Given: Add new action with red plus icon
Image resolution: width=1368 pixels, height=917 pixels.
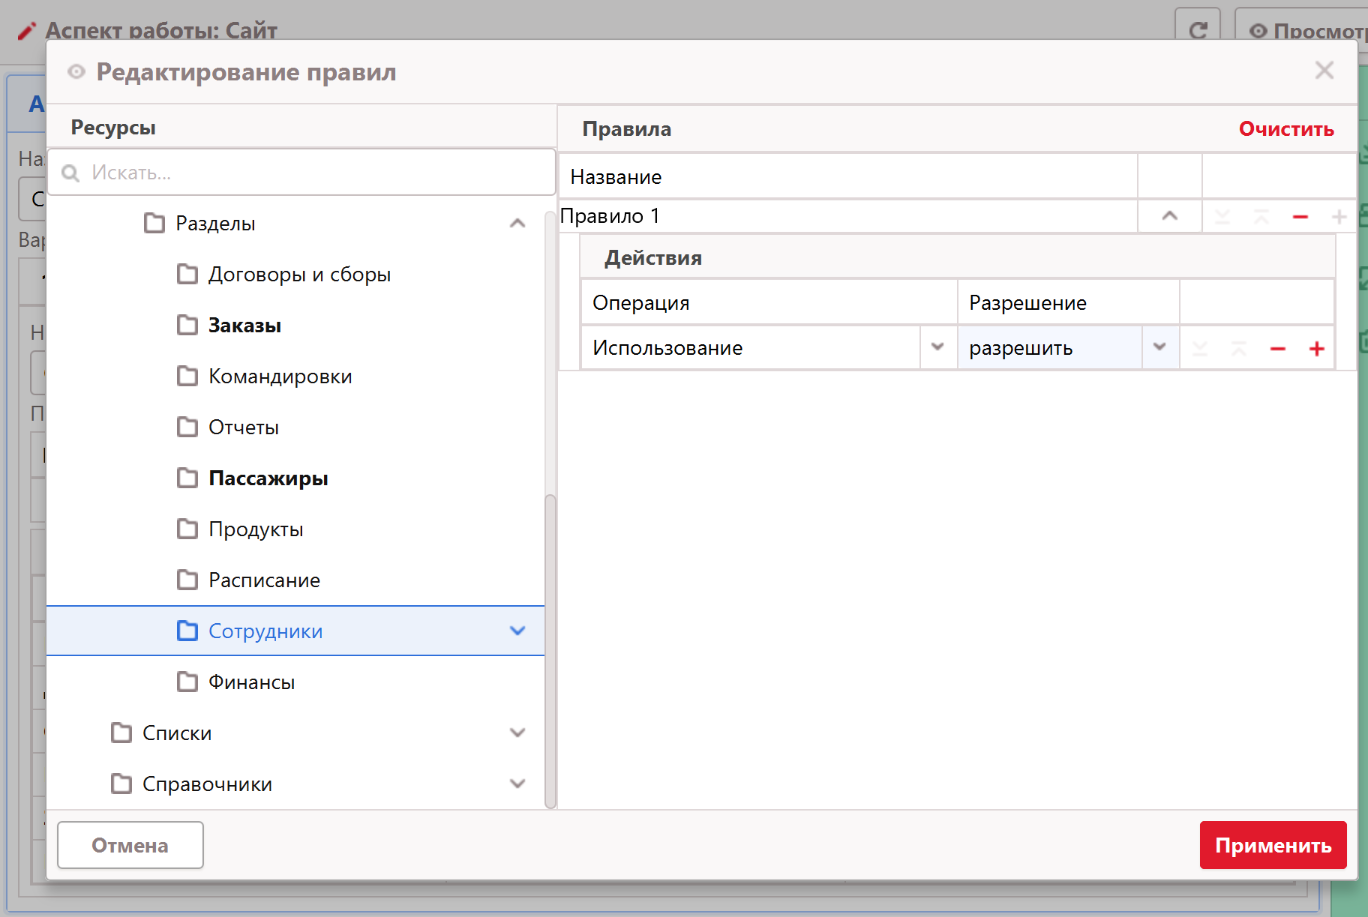Looking at the screenshot, I should point(1316,349).
